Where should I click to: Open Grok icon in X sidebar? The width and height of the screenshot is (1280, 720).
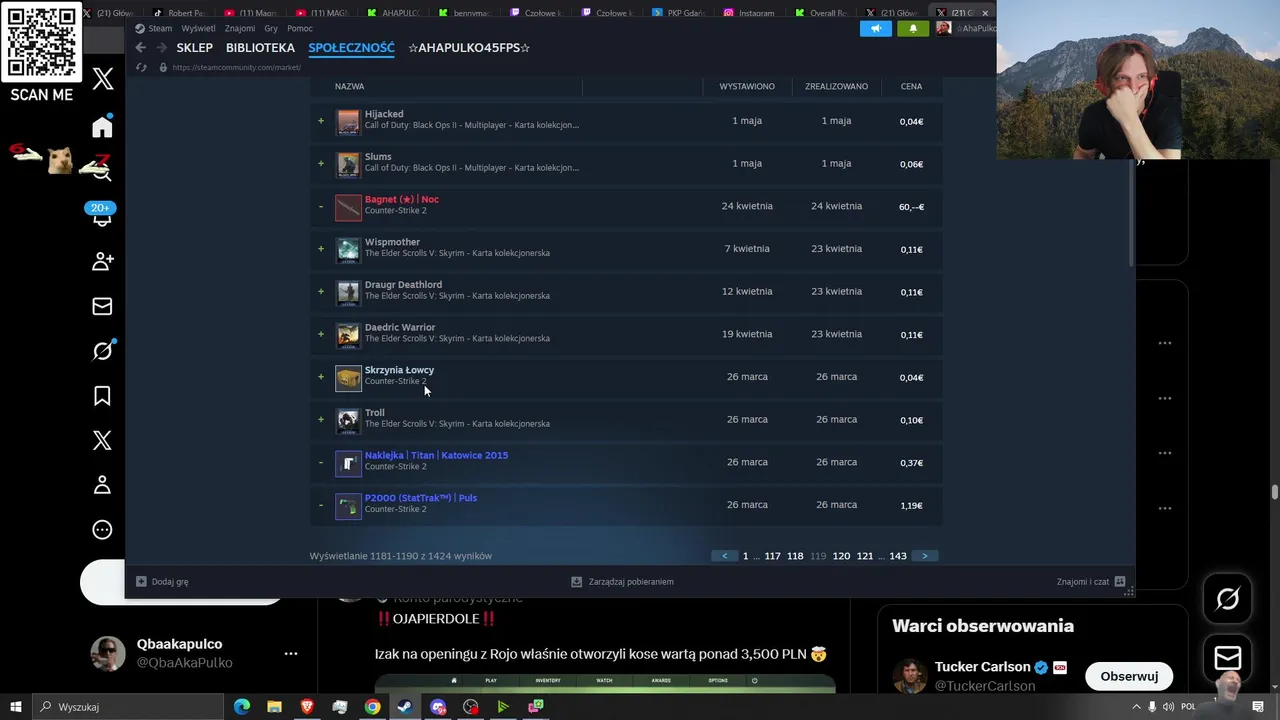point(102,350)
